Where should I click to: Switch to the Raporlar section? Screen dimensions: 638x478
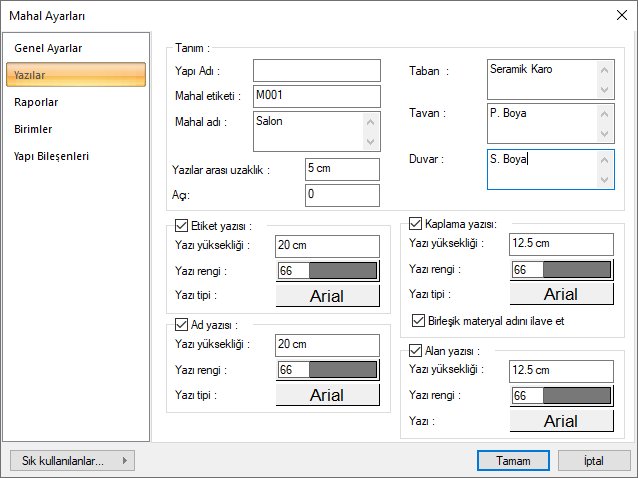click(x=36, y=102)
